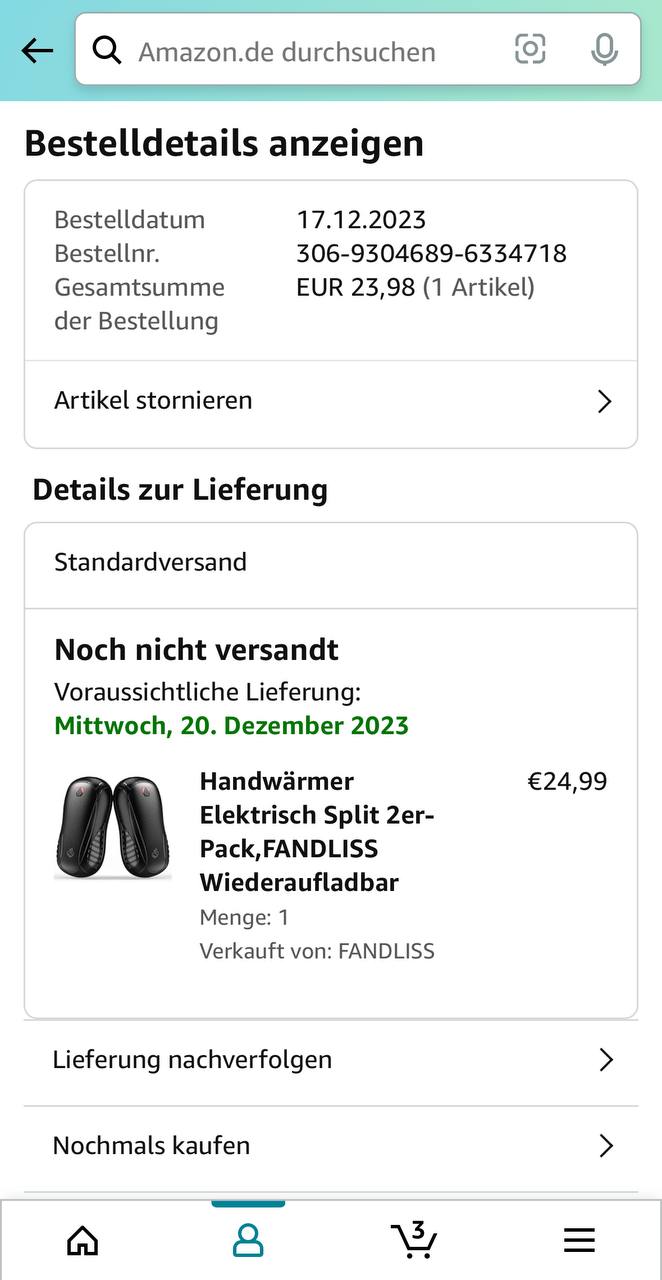This screenshot has height=1280, width=662.
Task: Expand chevron next to Nochmals kaufen
Action: [x=605, y=1146]
